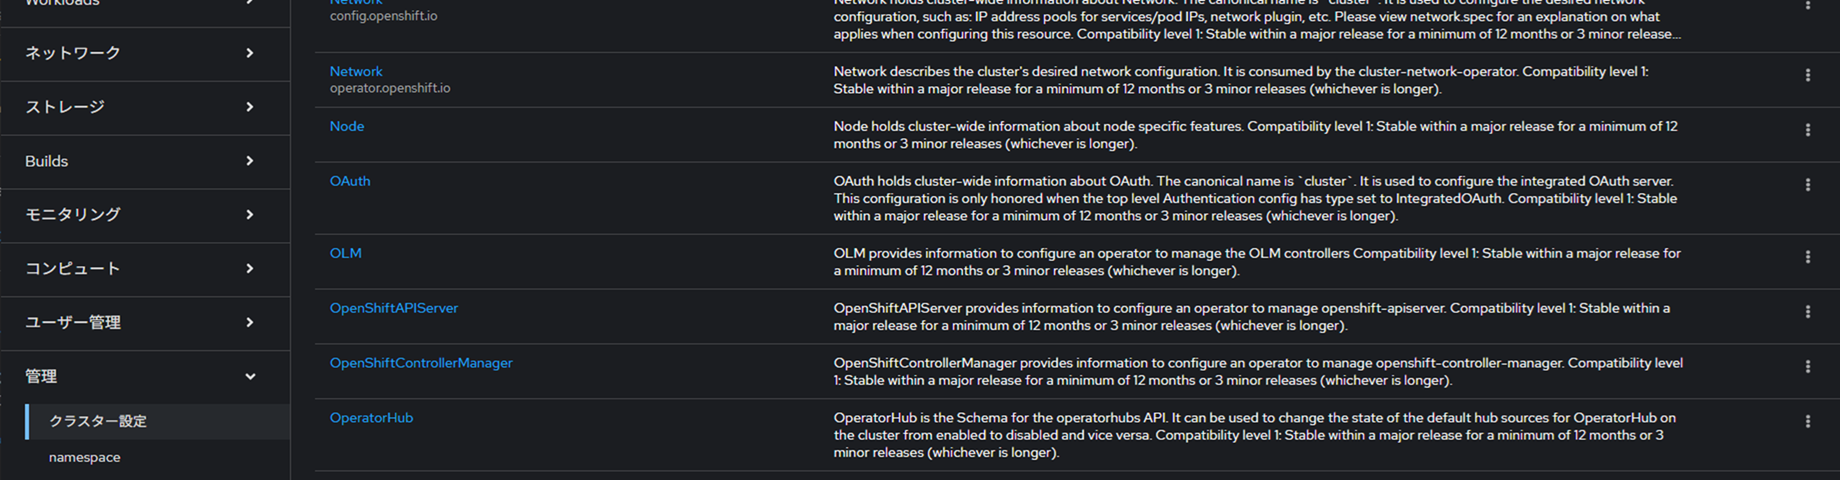Select クラスター設定 in sidebar
This screenshot has width=1840, height=480.
click(x=98, y=422)
